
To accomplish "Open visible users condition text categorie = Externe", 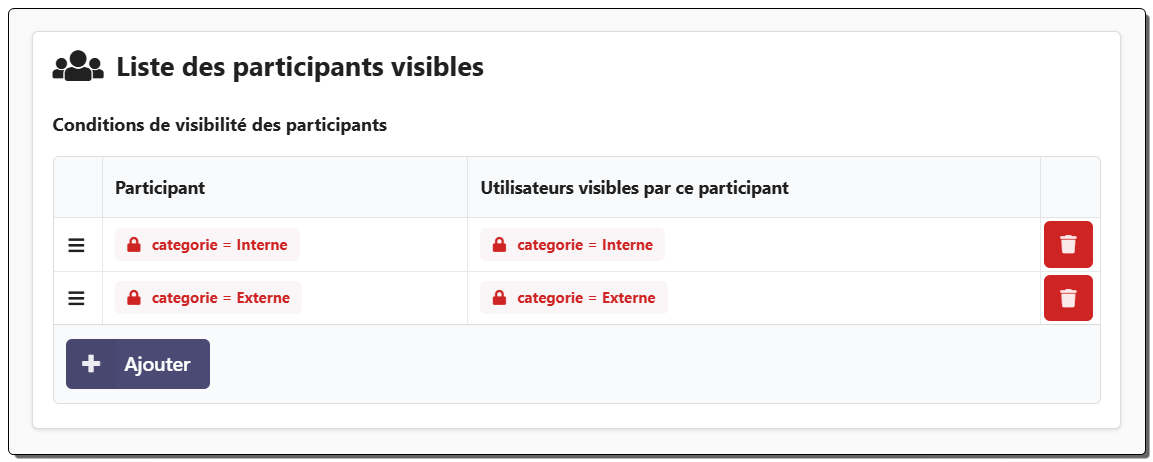I will pyautogui.click(x=586, y=298).
